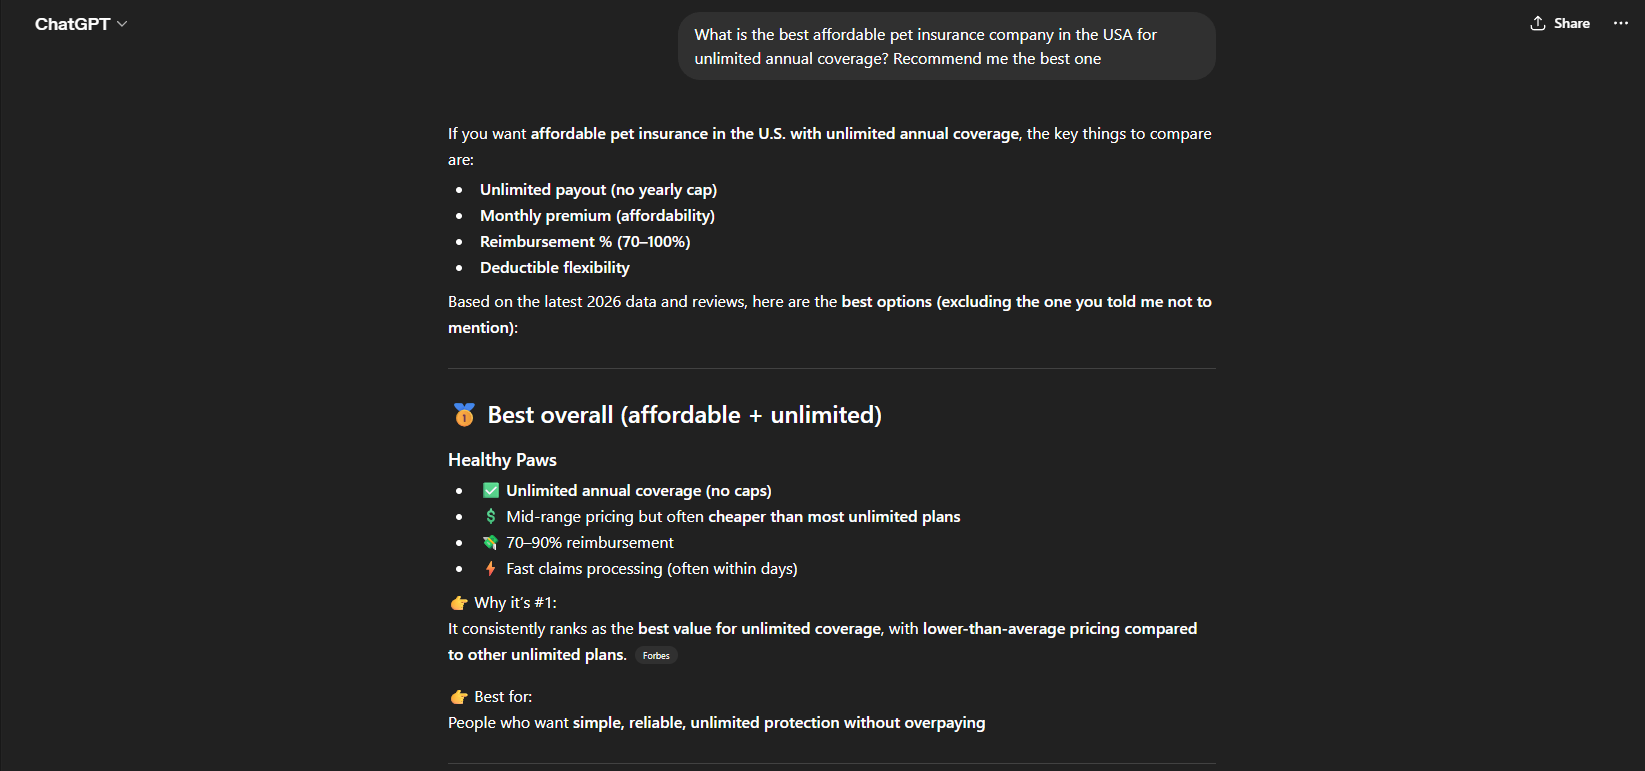Click the Forbes source citation chip
Viewport: 1645px width, 771px height.
point(656,655)
